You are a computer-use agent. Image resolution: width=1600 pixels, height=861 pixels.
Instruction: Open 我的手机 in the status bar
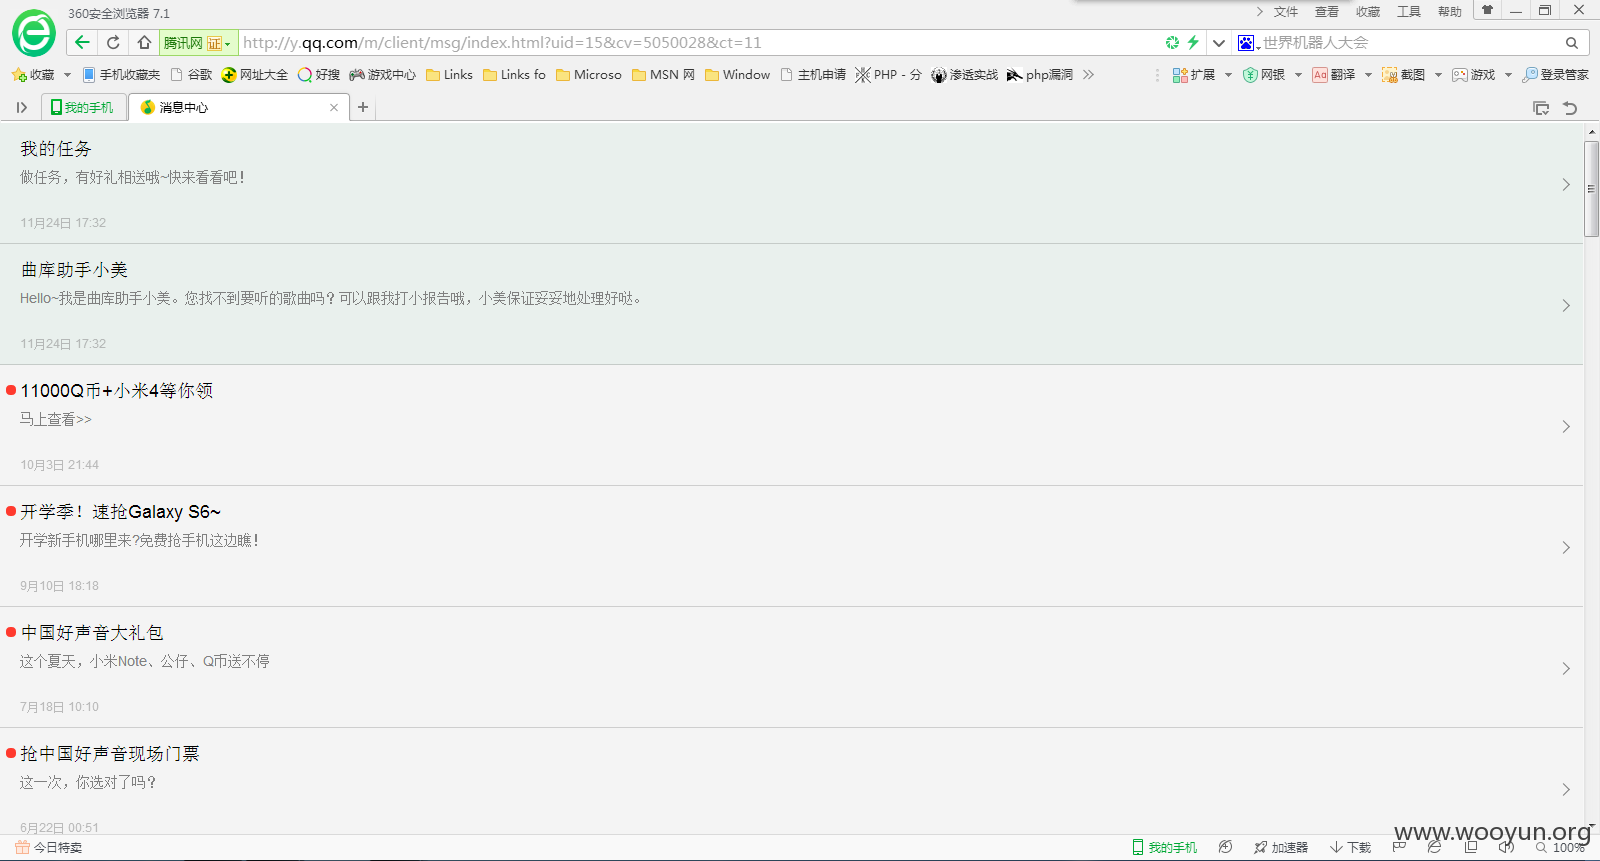tap(1165, 847)
